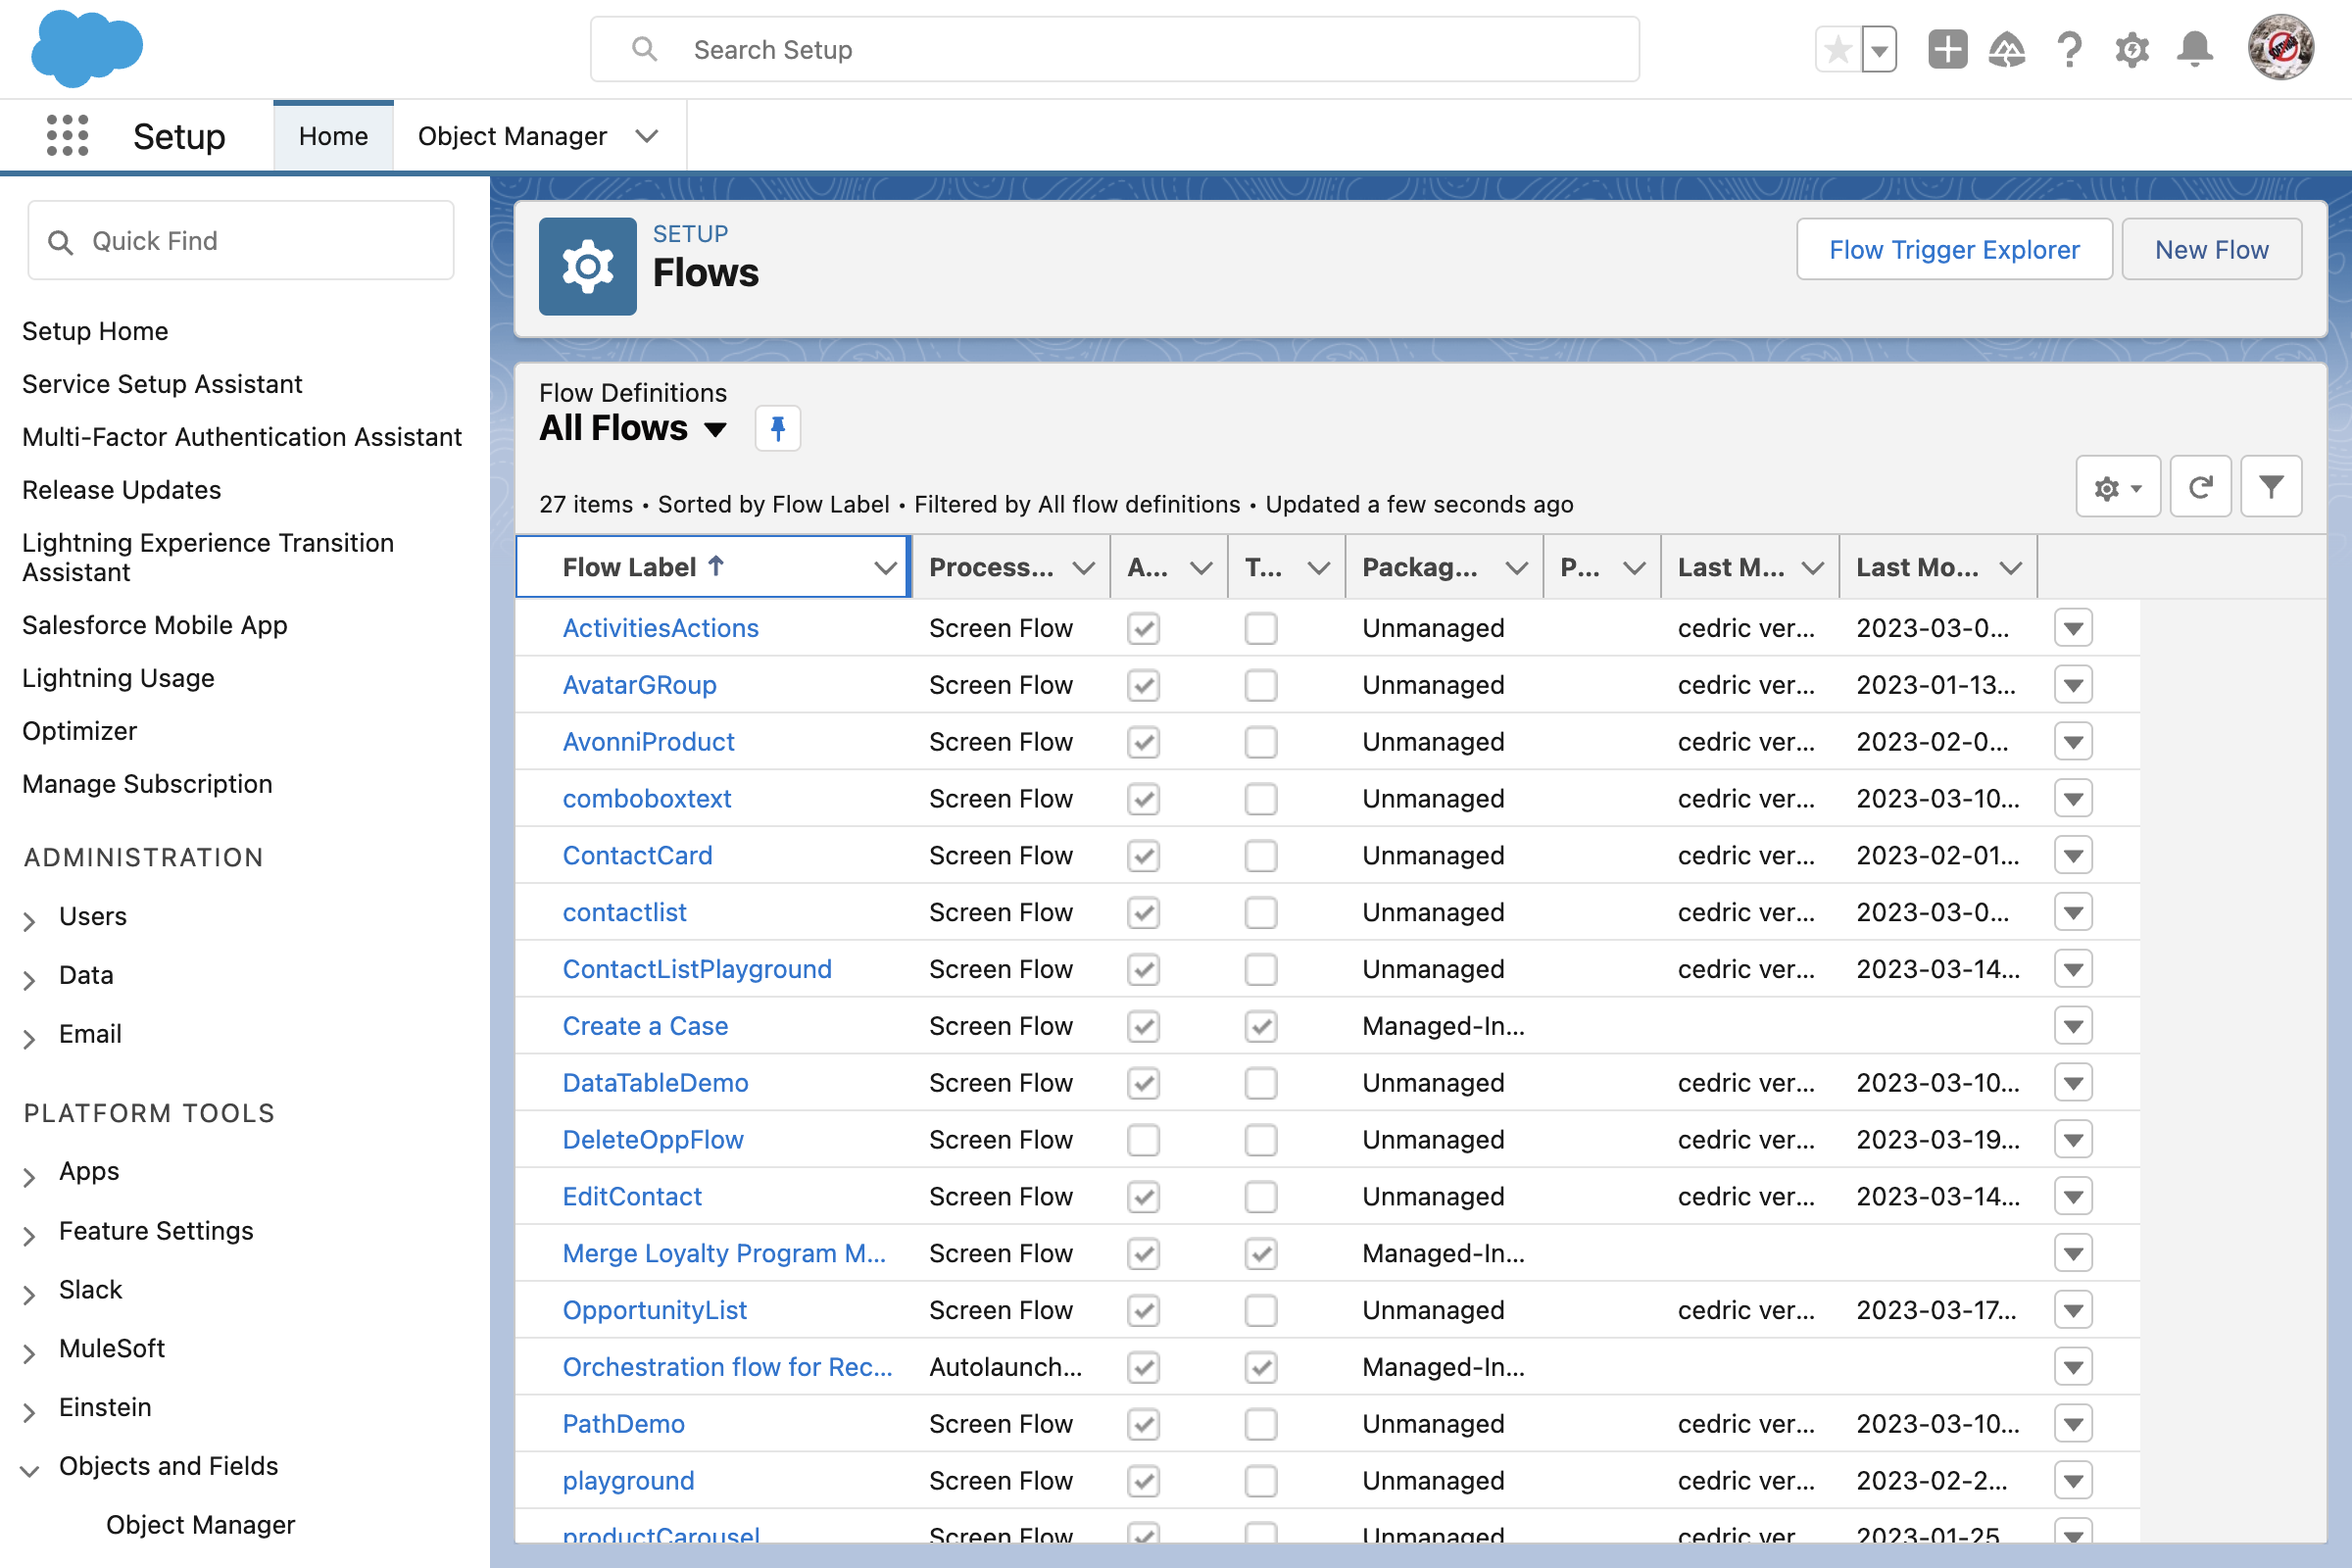Toggle Template checkbox for Orchestration flow row

1261,1367
